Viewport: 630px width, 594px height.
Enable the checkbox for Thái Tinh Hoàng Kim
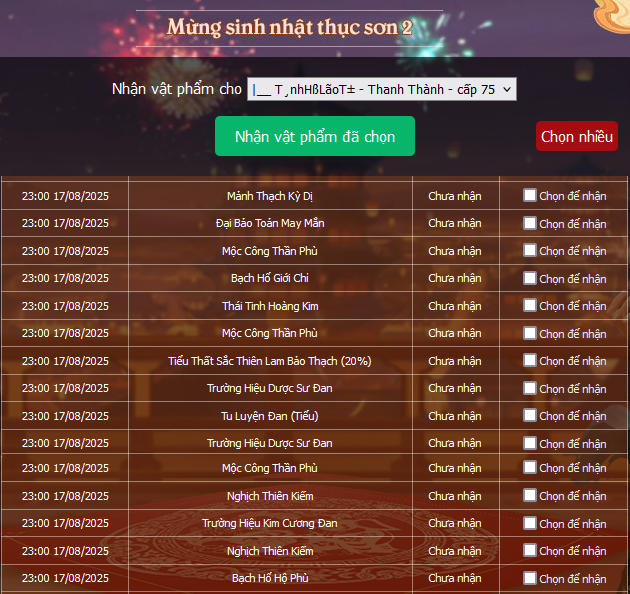pyautogui.click(x=530, y=305)
